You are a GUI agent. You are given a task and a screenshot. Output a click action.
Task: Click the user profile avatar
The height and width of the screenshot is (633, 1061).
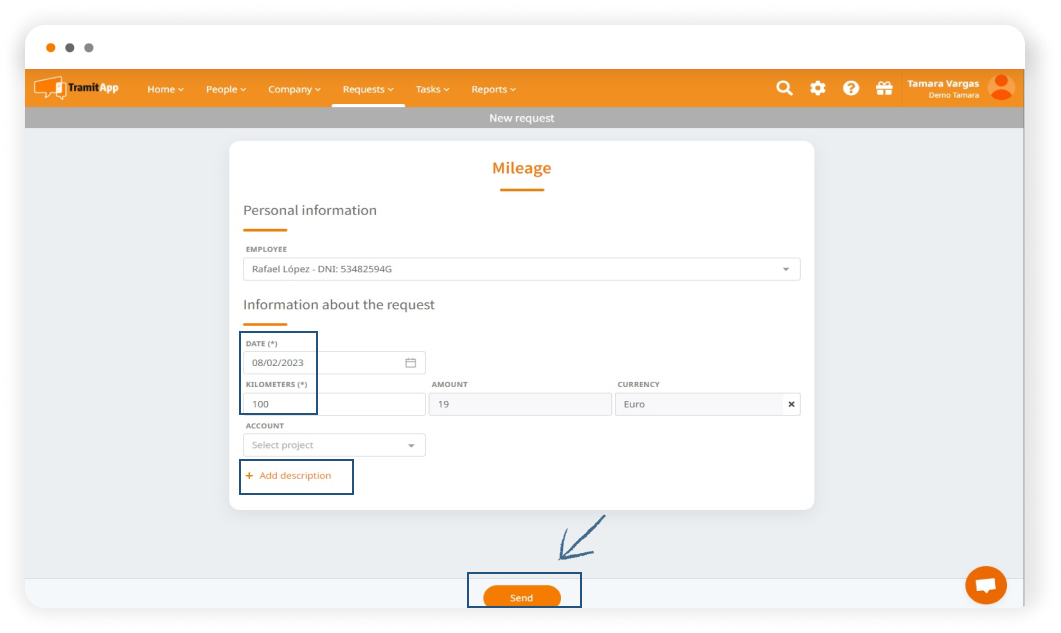pos(1000,88)
